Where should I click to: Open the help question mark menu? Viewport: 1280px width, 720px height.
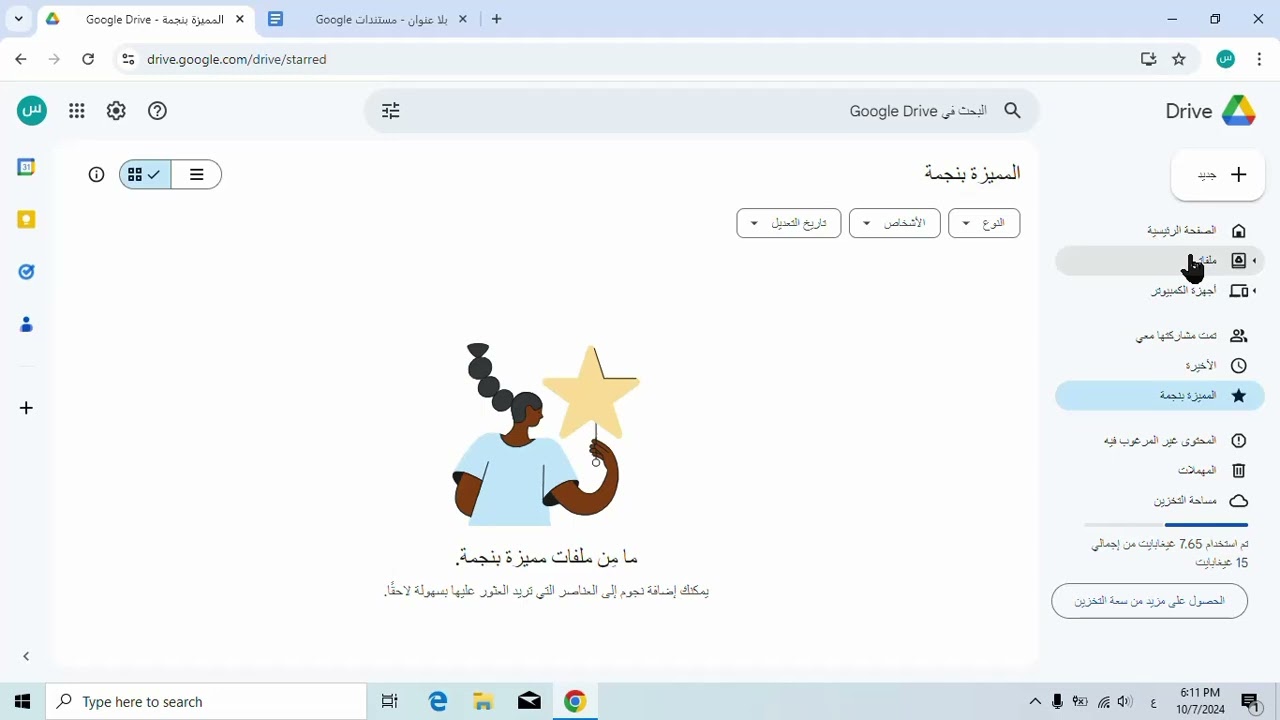157,111
